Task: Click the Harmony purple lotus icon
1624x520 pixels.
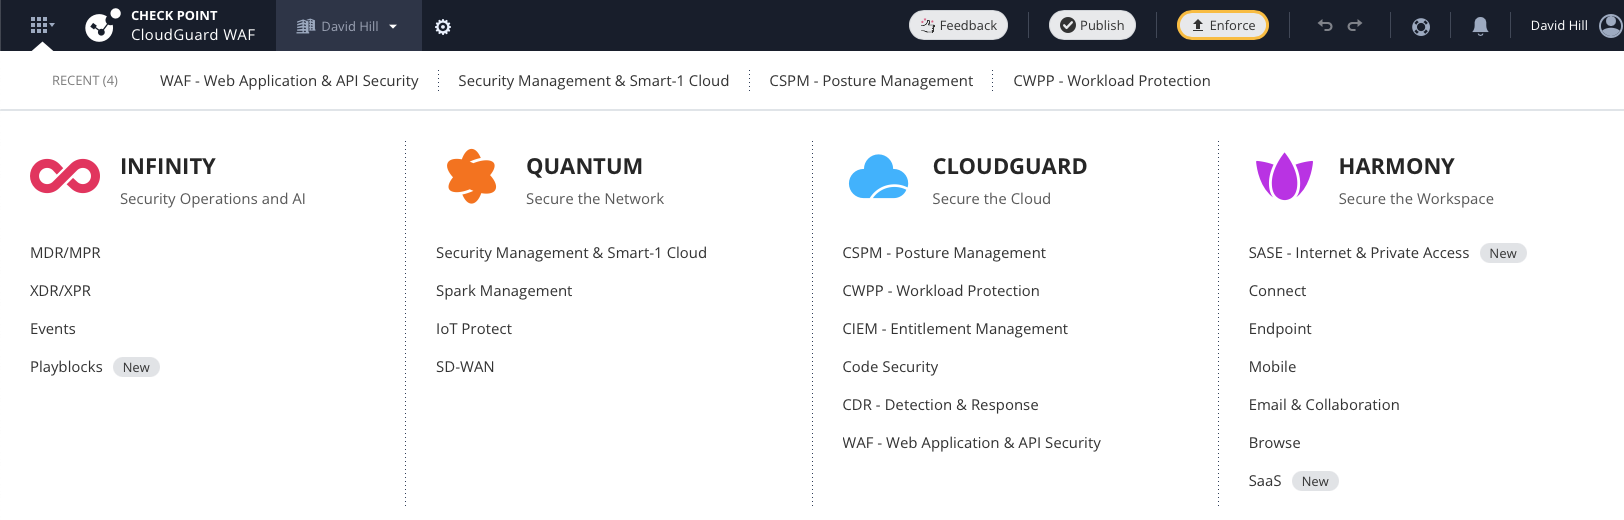Action: [x=1284, y=177]
